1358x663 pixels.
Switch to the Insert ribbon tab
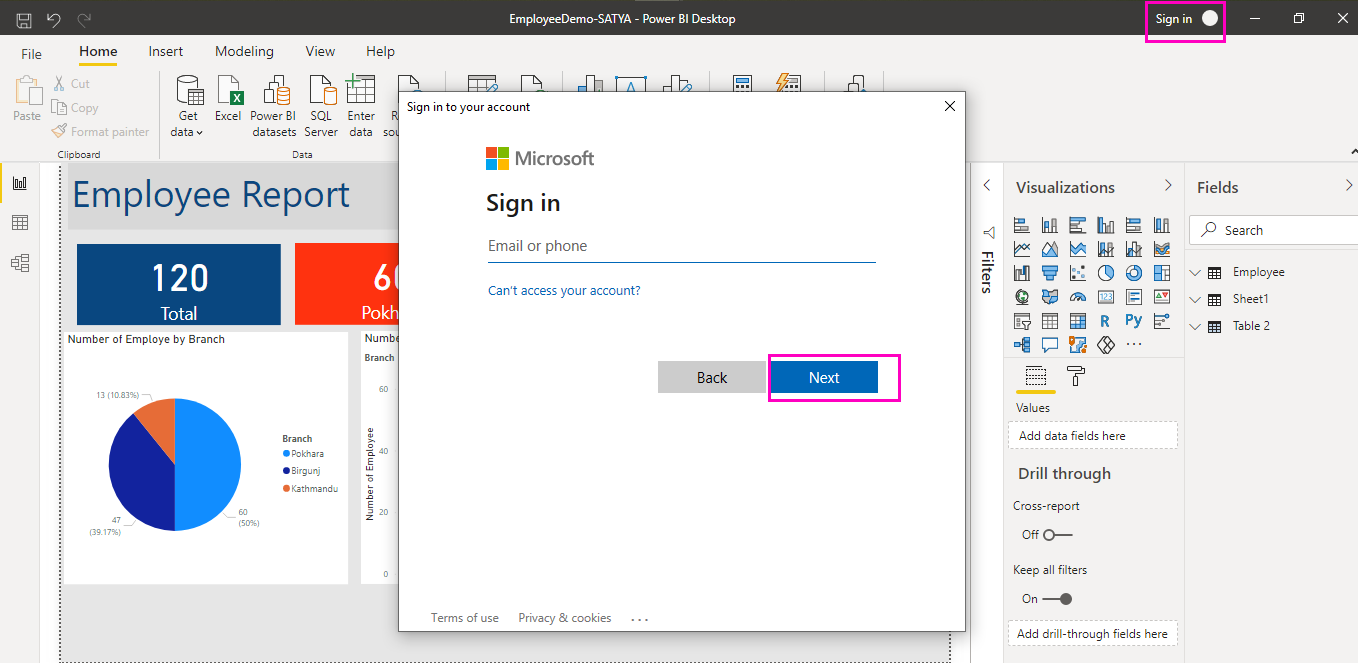(165, 51)
